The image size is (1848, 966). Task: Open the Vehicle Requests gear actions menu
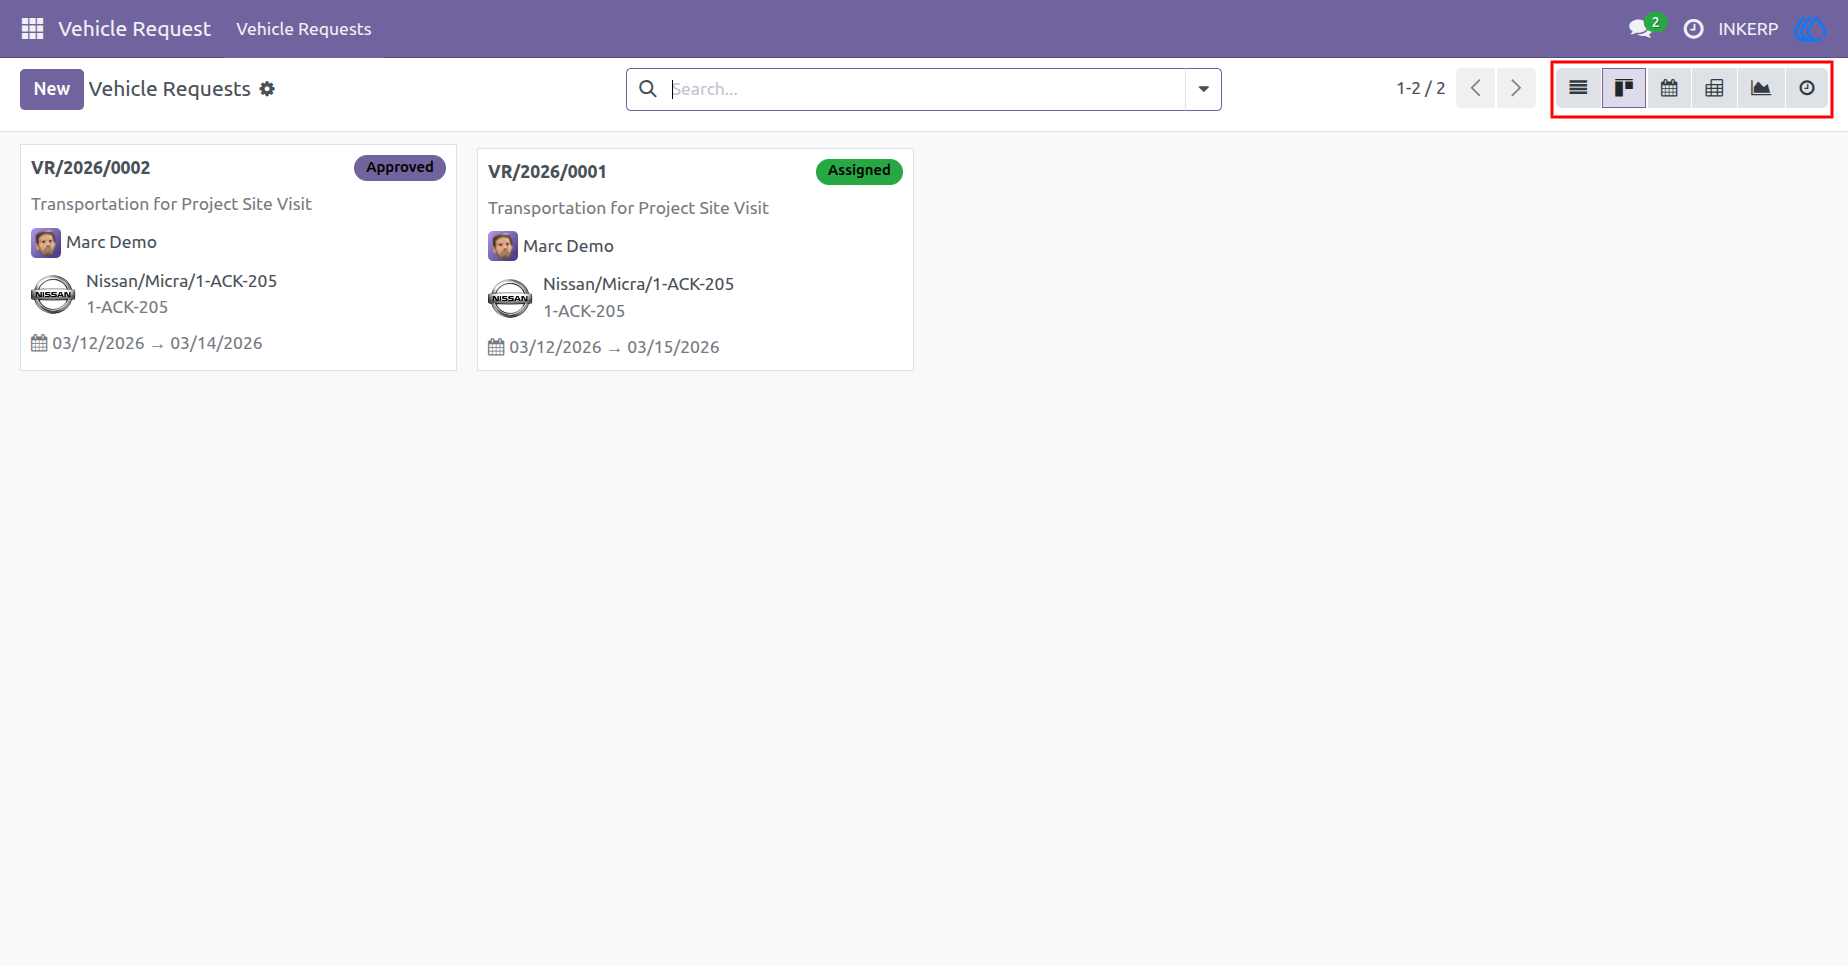(267, 89)
